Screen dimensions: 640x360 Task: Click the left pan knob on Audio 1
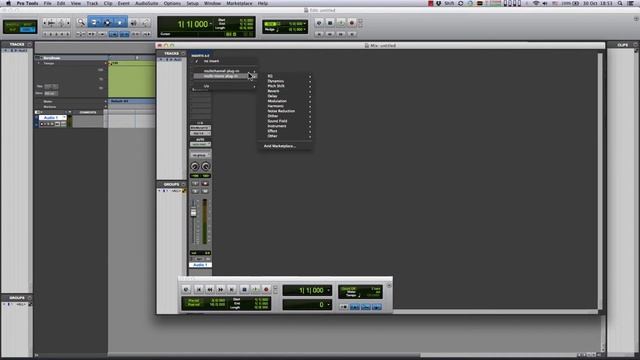tap(195, 166)
